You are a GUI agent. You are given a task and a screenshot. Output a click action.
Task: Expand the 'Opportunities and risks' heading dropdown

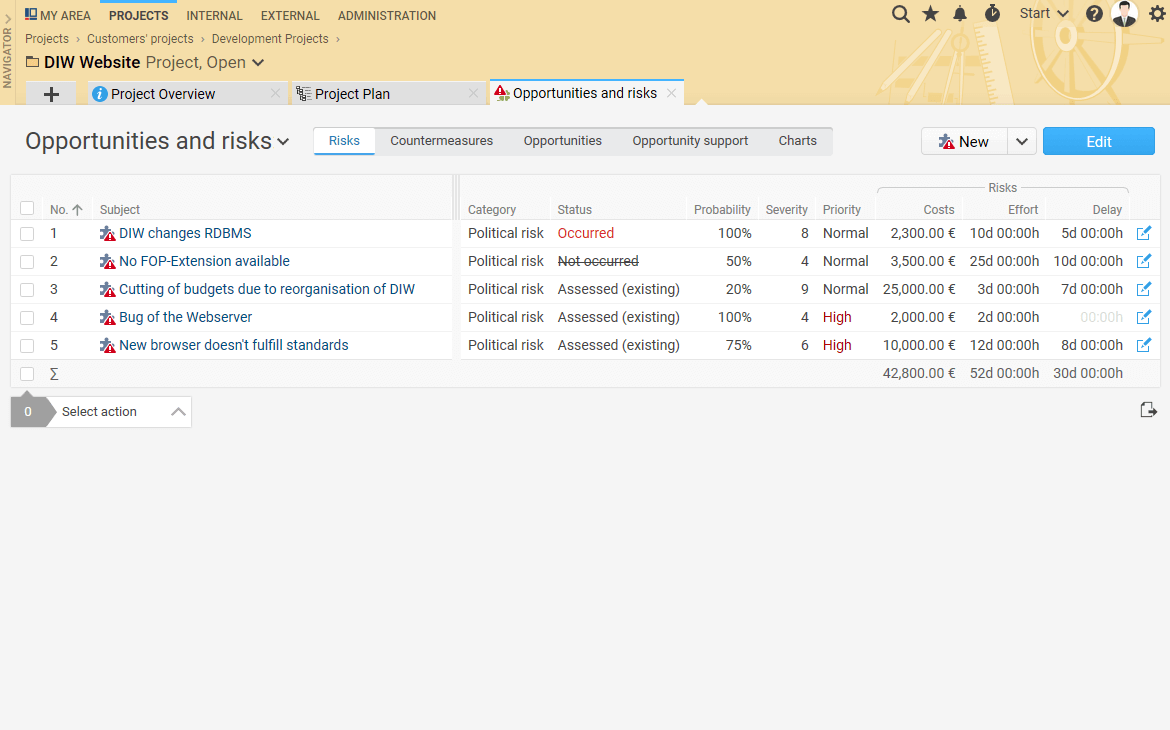click(283, 141)
